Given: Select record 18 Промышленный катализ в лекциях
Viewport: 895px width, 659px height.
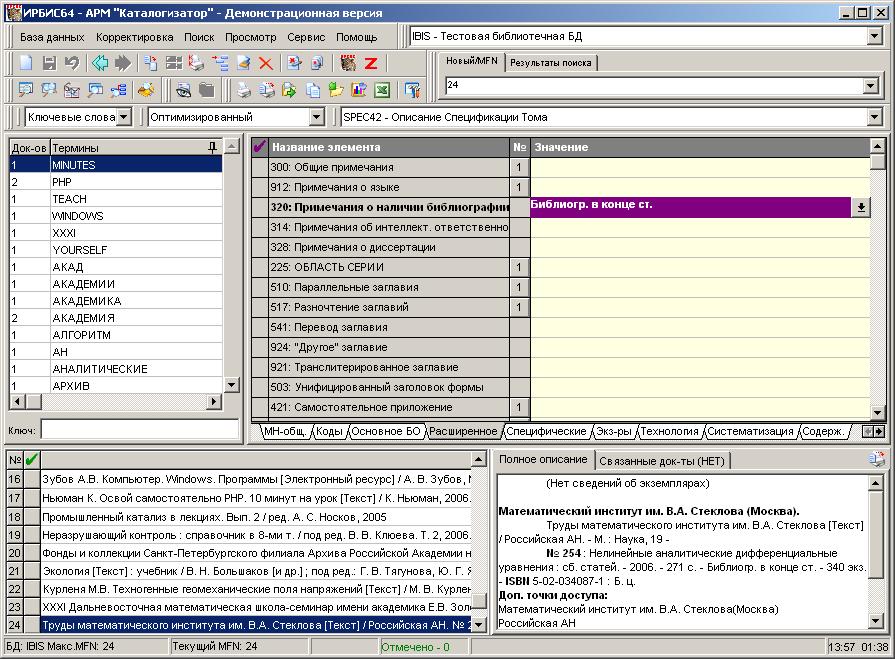Looking at the screenshot, I should point(256,517).
